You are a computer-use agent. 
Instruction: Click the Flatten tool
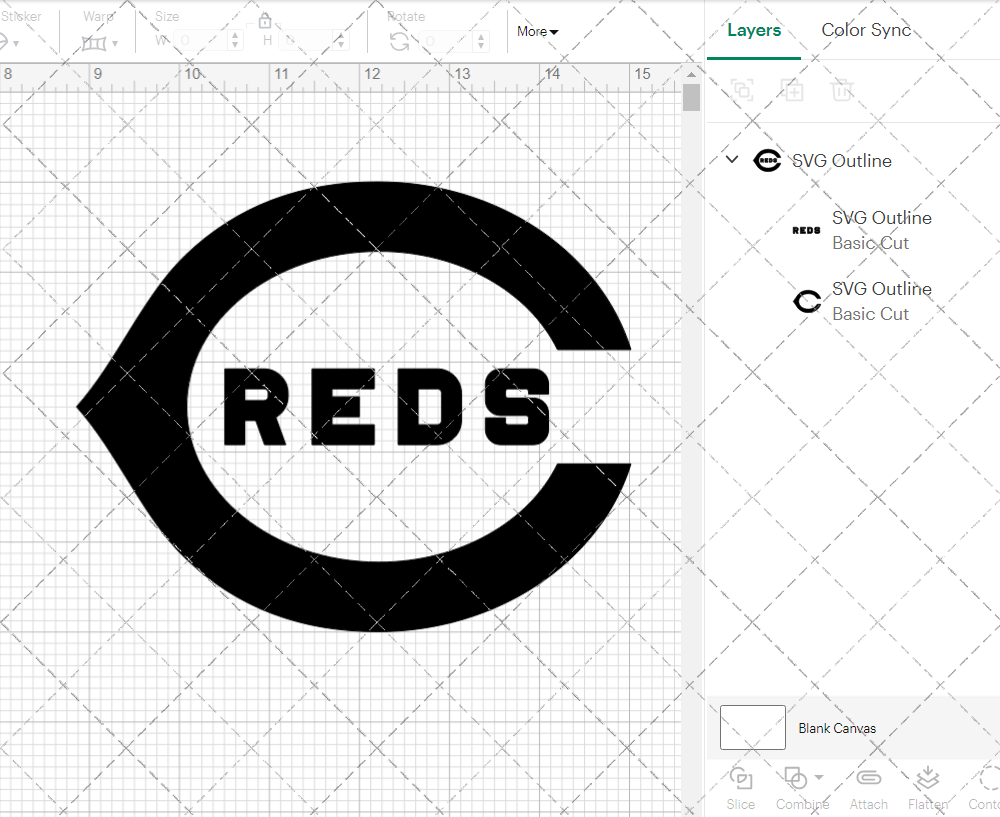(927, 789)
